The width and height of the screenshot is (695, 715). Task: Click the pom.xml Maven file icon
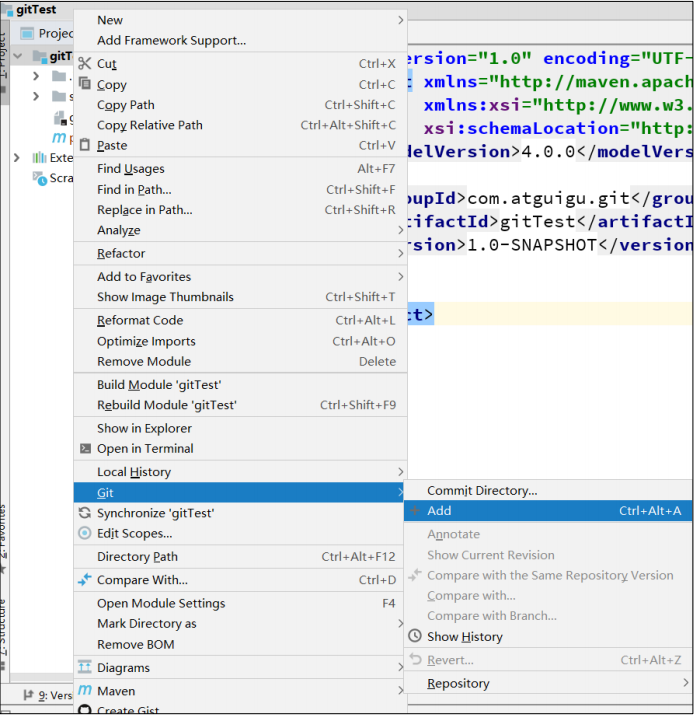[59, 137]
